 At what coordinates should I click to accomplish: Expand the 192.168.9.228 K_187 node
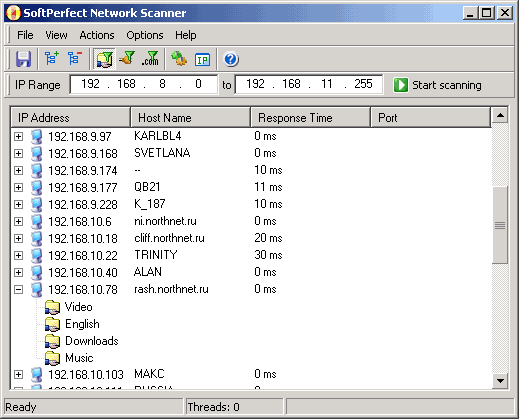point(19,204)
